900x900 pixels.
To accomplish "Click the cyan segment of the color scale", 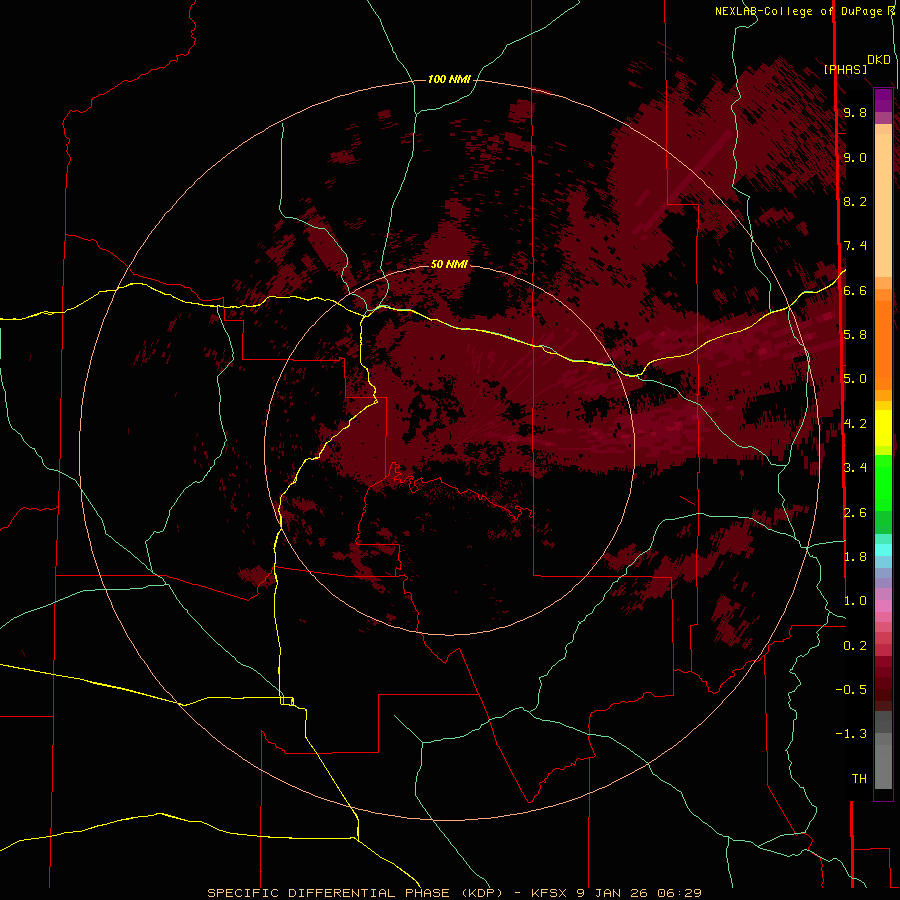I will pos(883,550).
